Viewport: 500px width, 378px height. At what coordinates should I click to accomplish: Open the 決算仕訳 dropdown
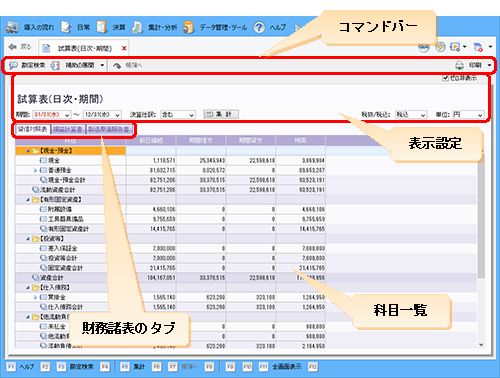[192, 115]
